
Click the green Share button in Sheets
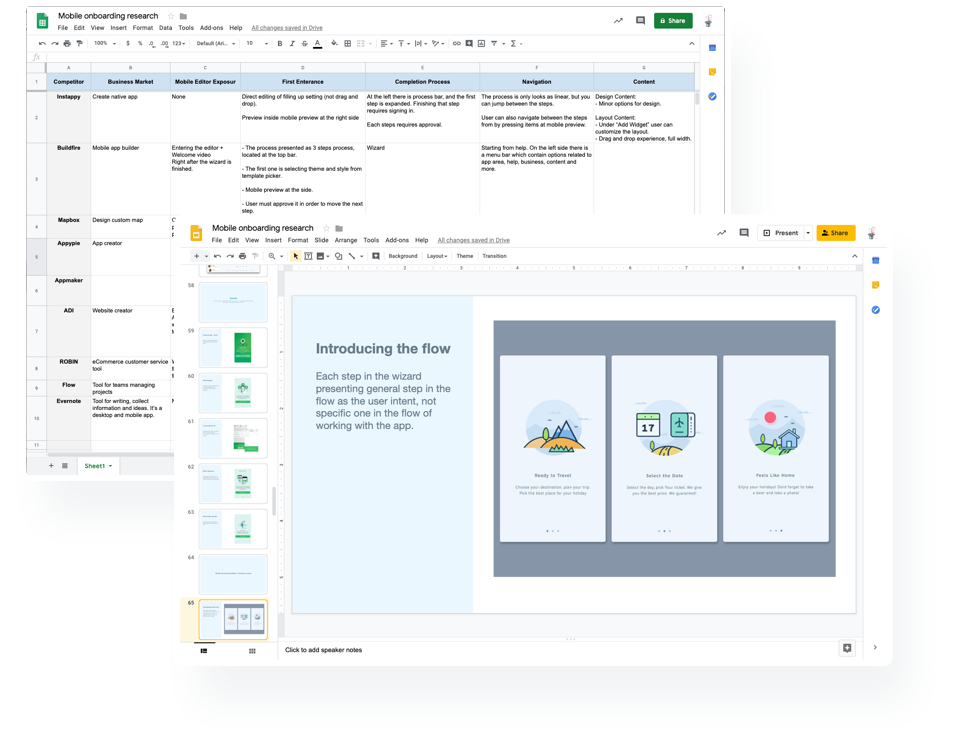pyautogui.click(x=673, y=21)
